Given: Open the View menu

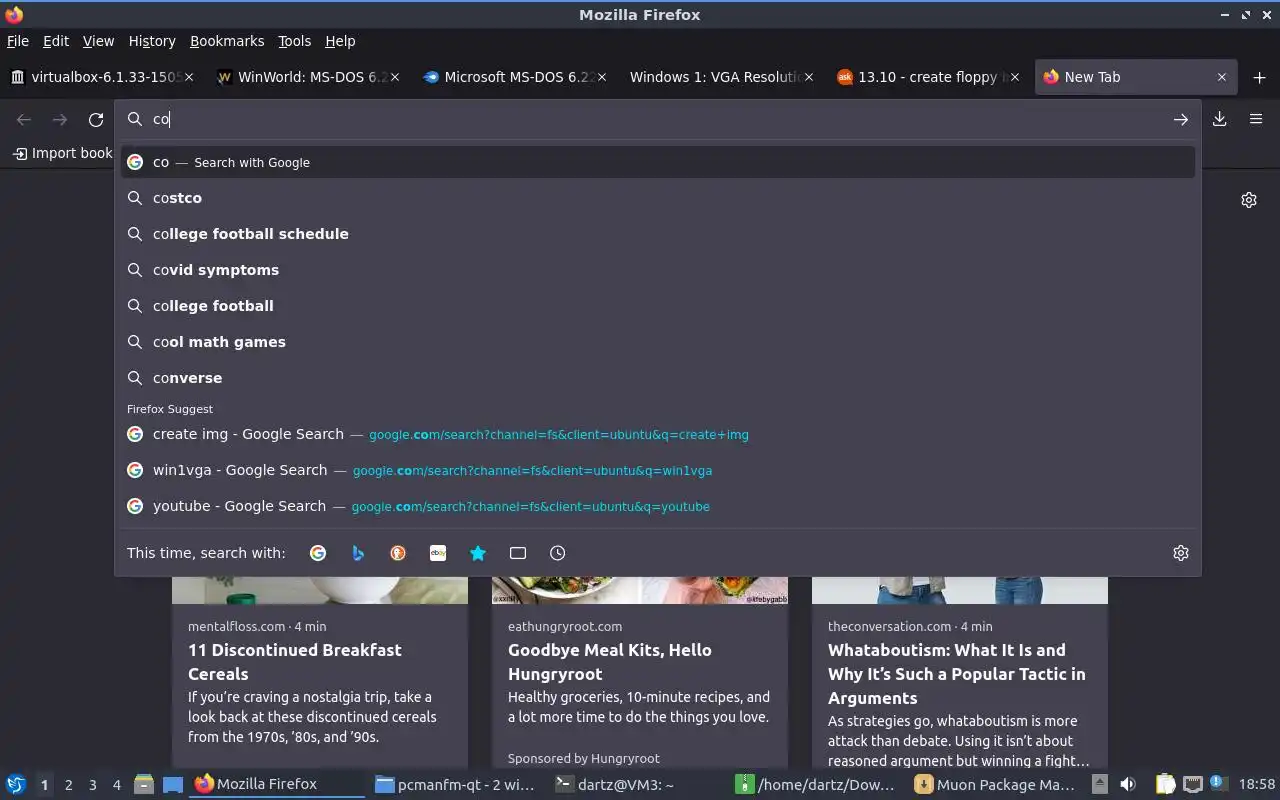Looking at the screenshot, I should [x=98, y=41].
